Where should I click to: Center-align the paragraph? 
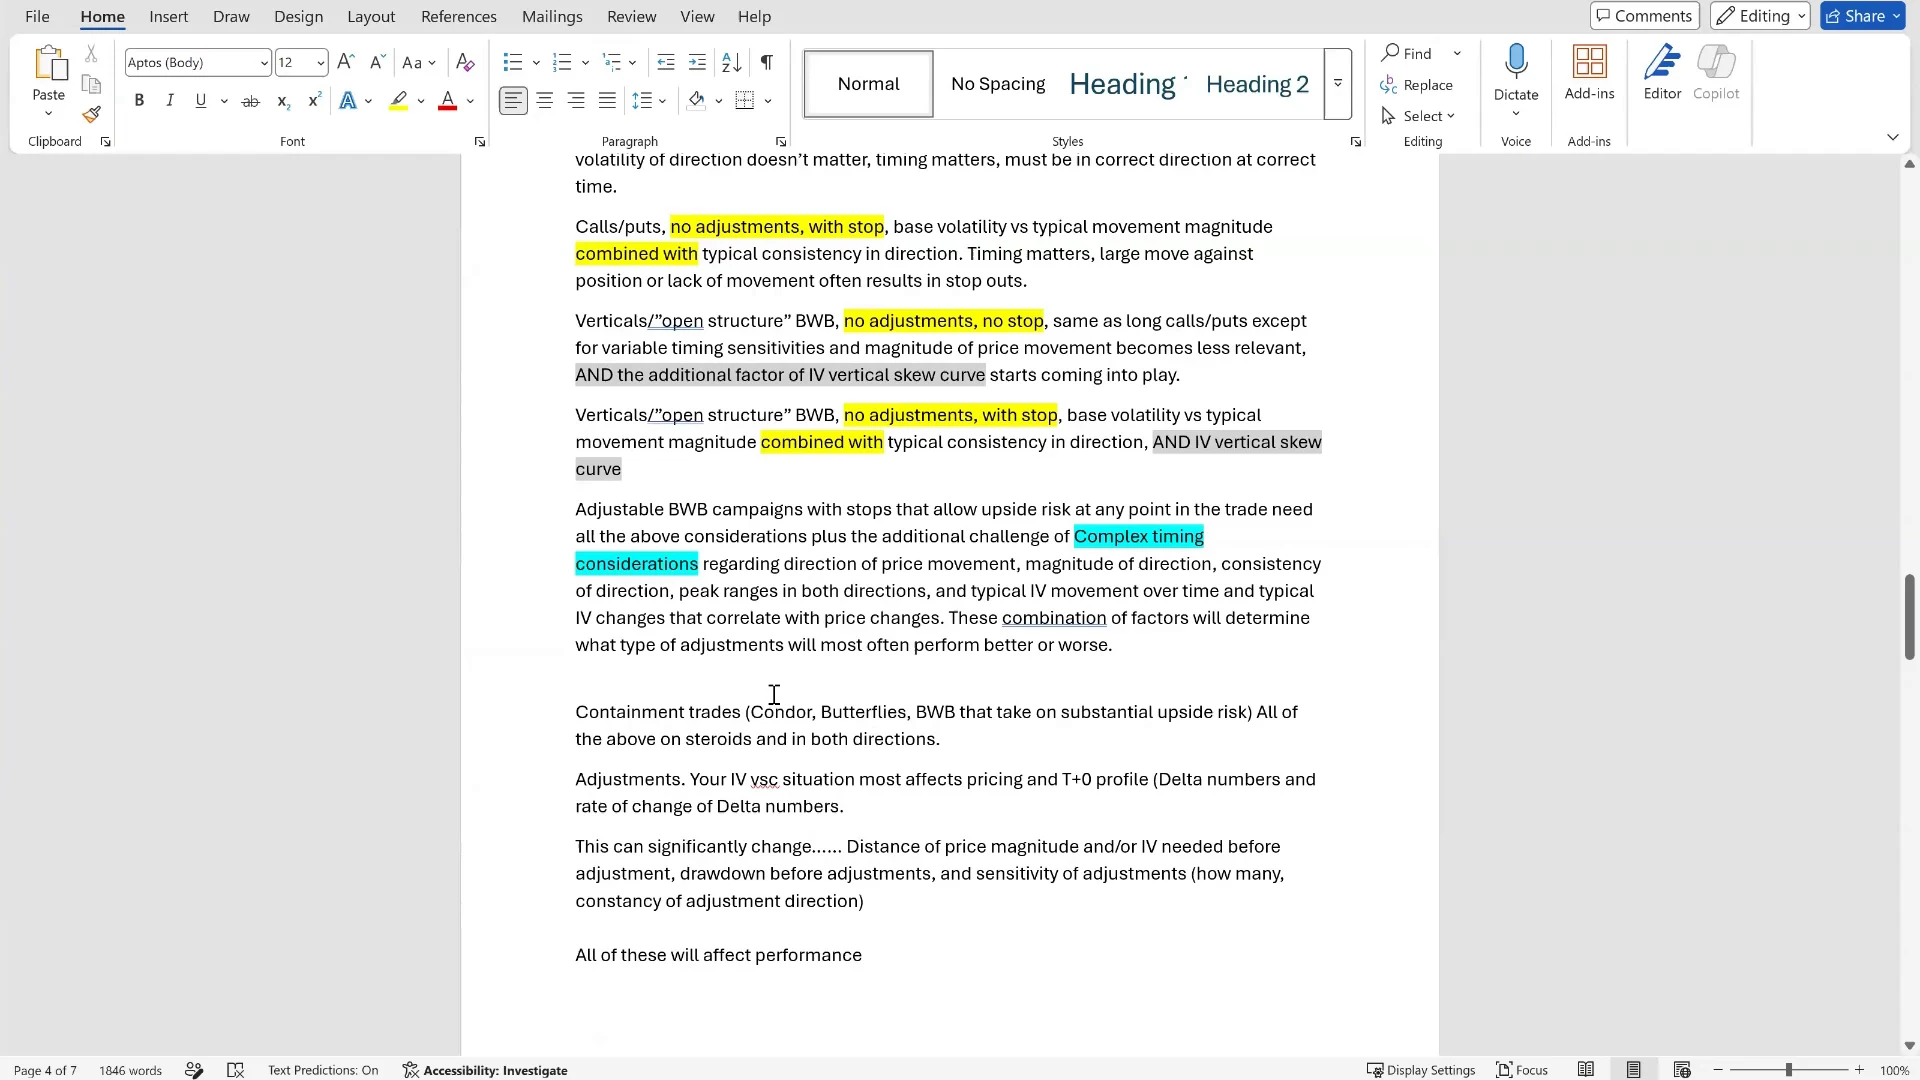click(545, 100)
